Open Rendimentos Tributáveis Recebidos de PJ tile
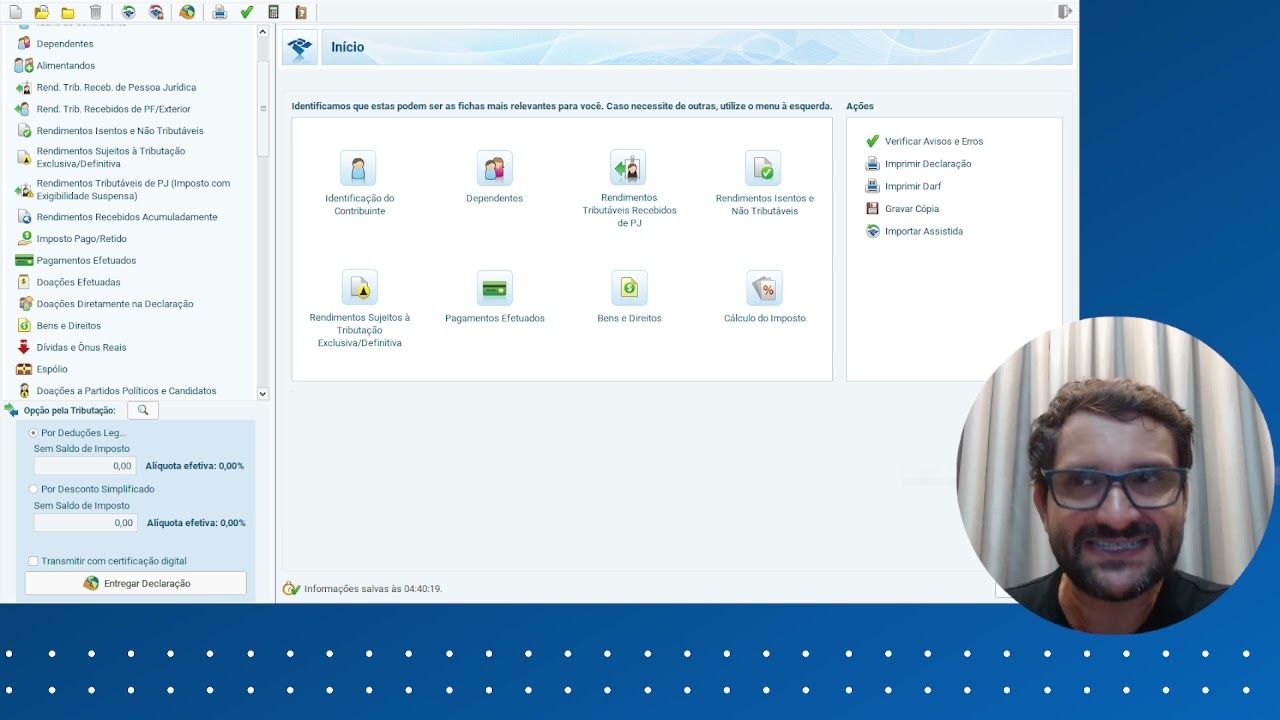 [x=629, y=189]
